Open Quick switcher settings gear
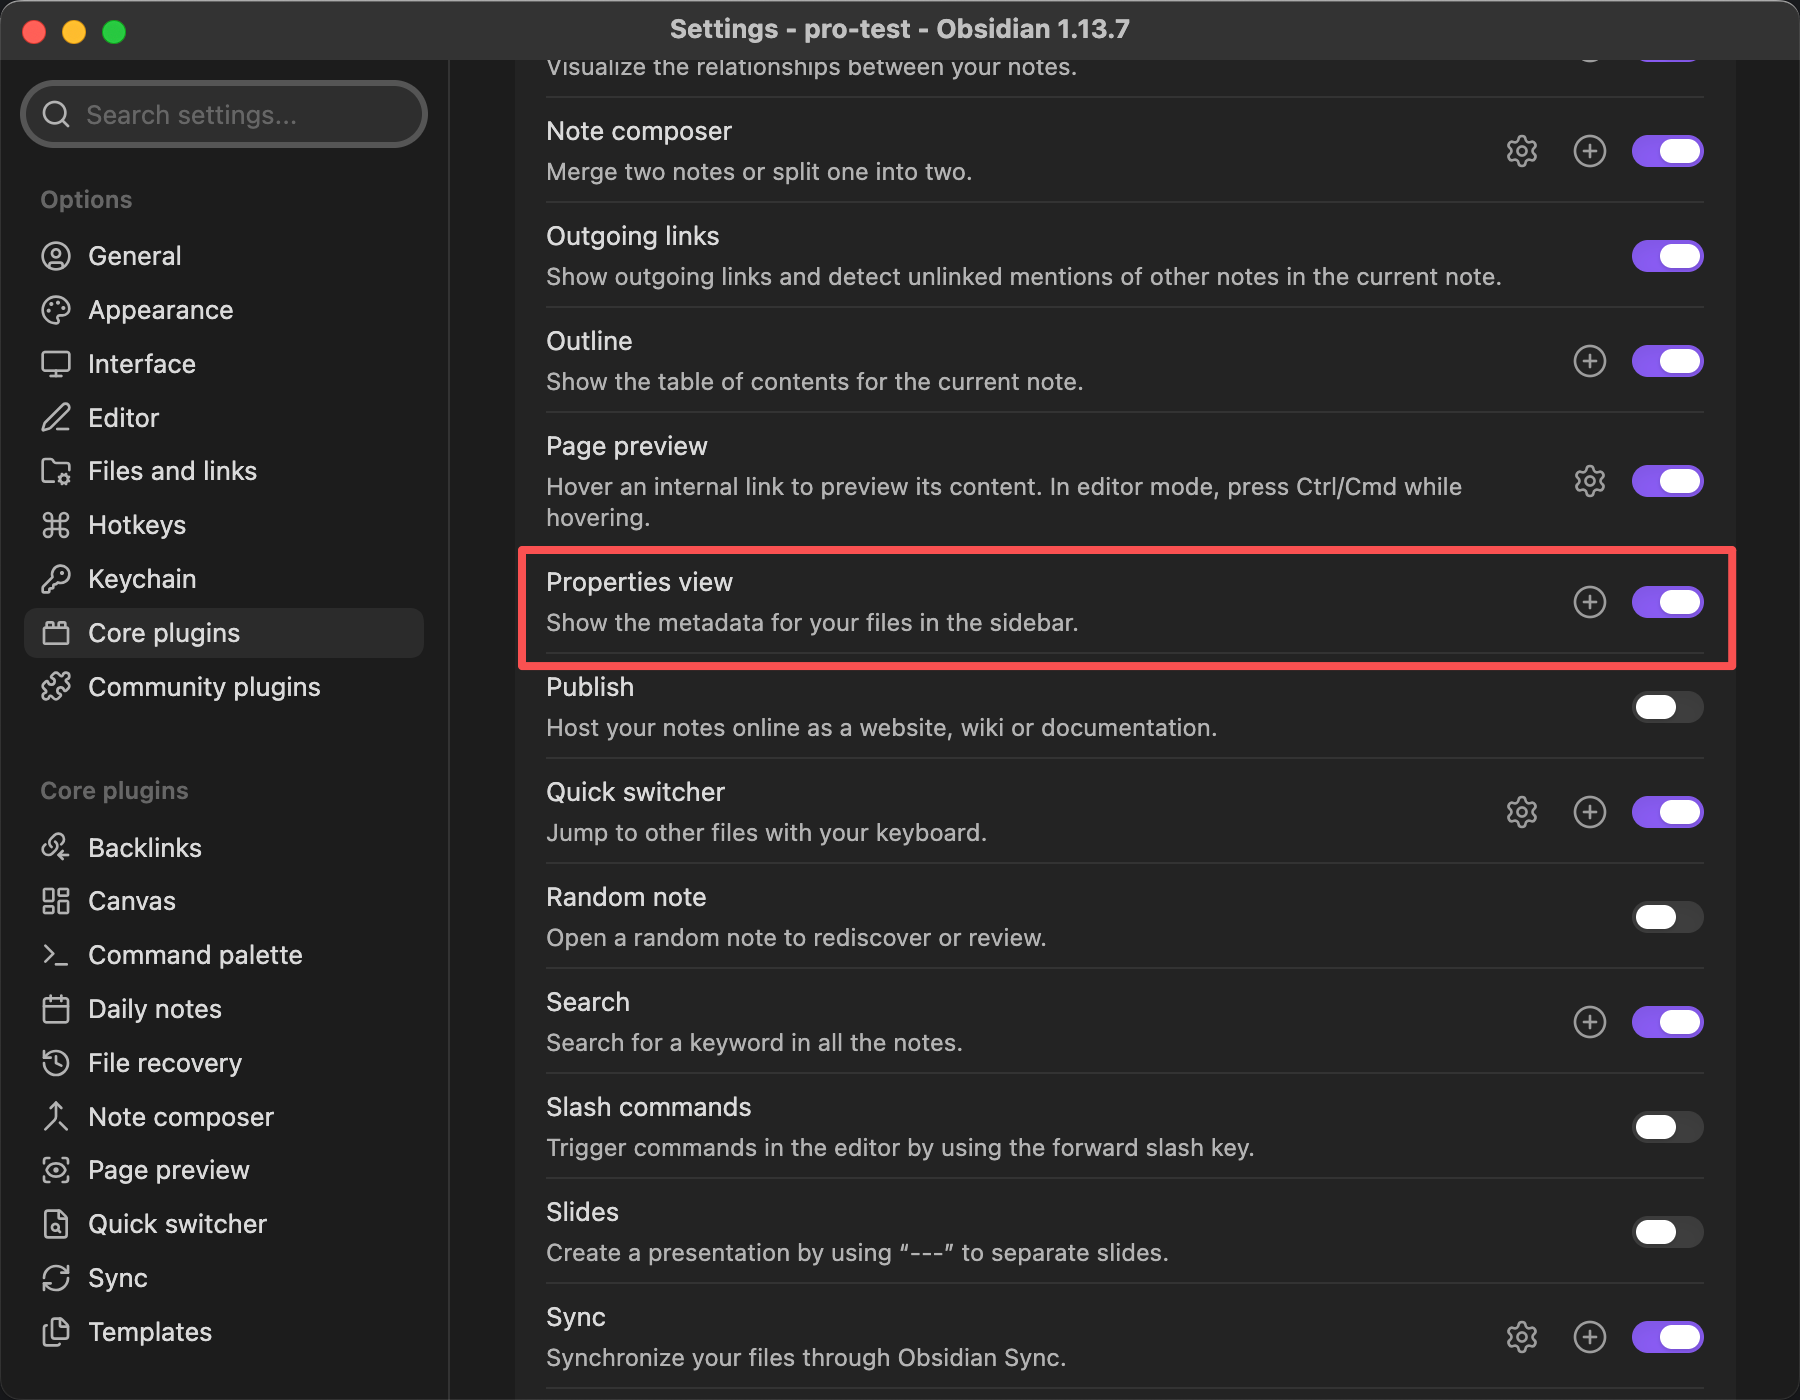The height and width of the screenshot is (1400, 1800). [1521, 812]
